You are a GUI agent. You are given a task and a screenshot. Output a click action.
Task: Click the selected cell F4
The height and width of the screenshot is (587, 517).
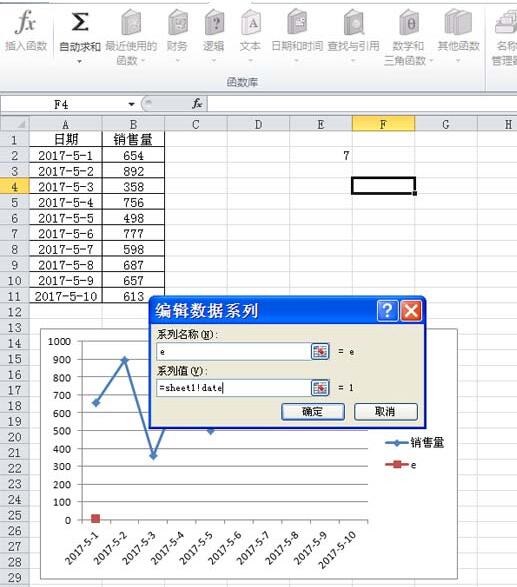[x=383, y=186]
